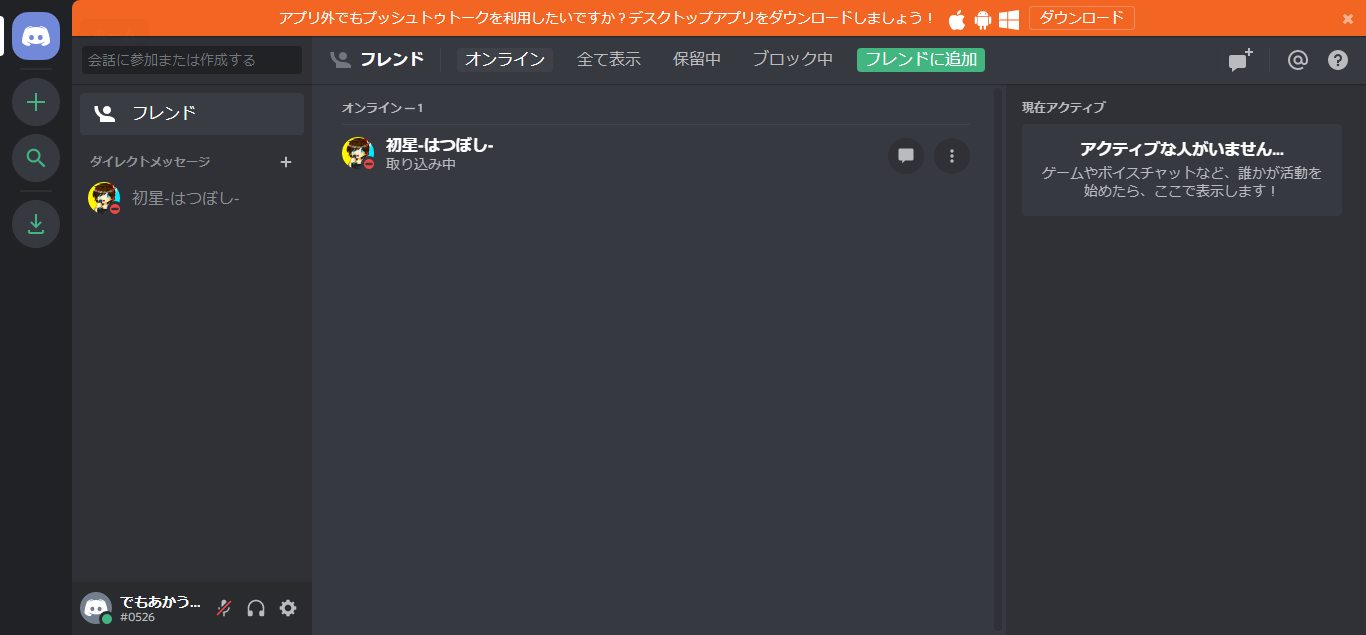1366x635 pixels.
Task: Click the ダウンロード button in banner
Action: 1082,18
